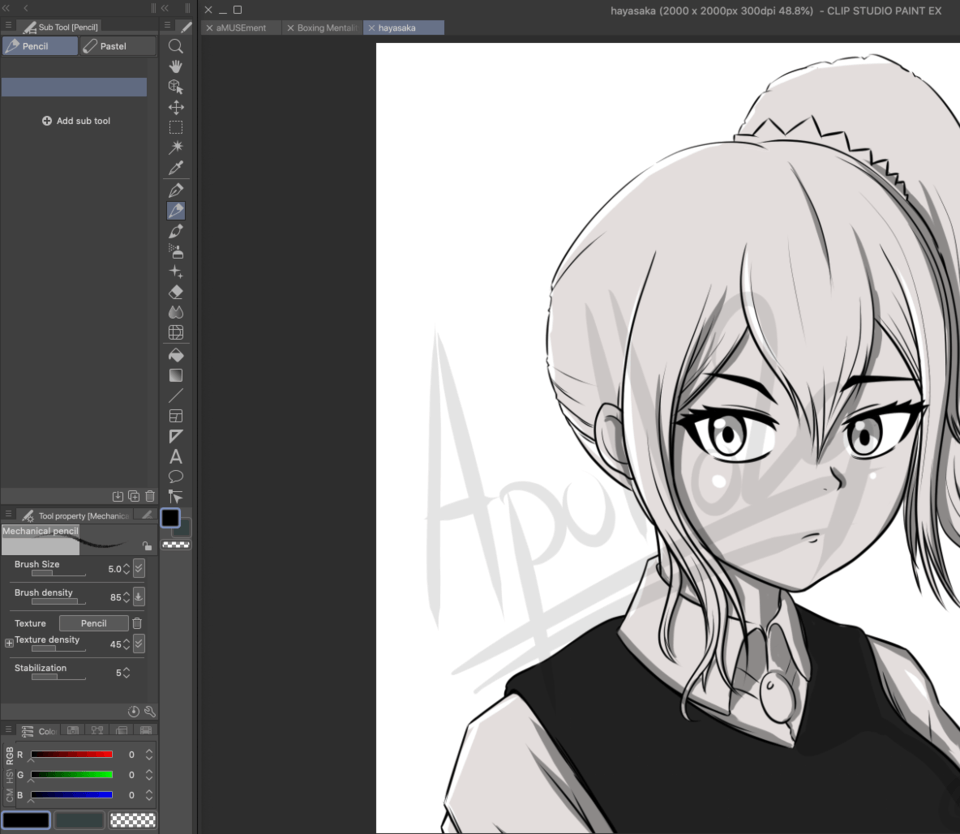
Task: Open the Pencil texture selector button
Action: coord(94,623)
